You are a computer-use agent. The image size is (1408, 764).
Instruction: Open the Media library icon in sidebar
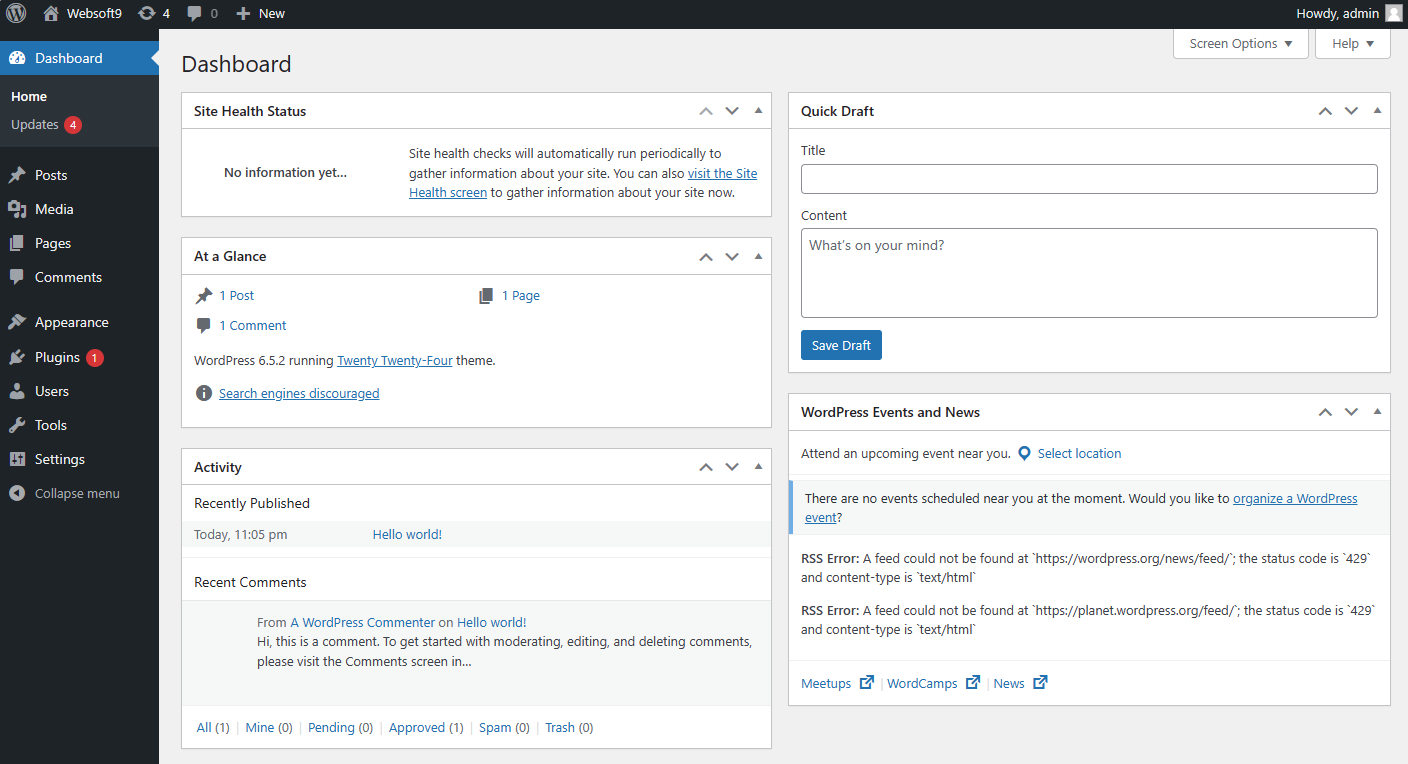pyautogui.click(x=17, y=209)
